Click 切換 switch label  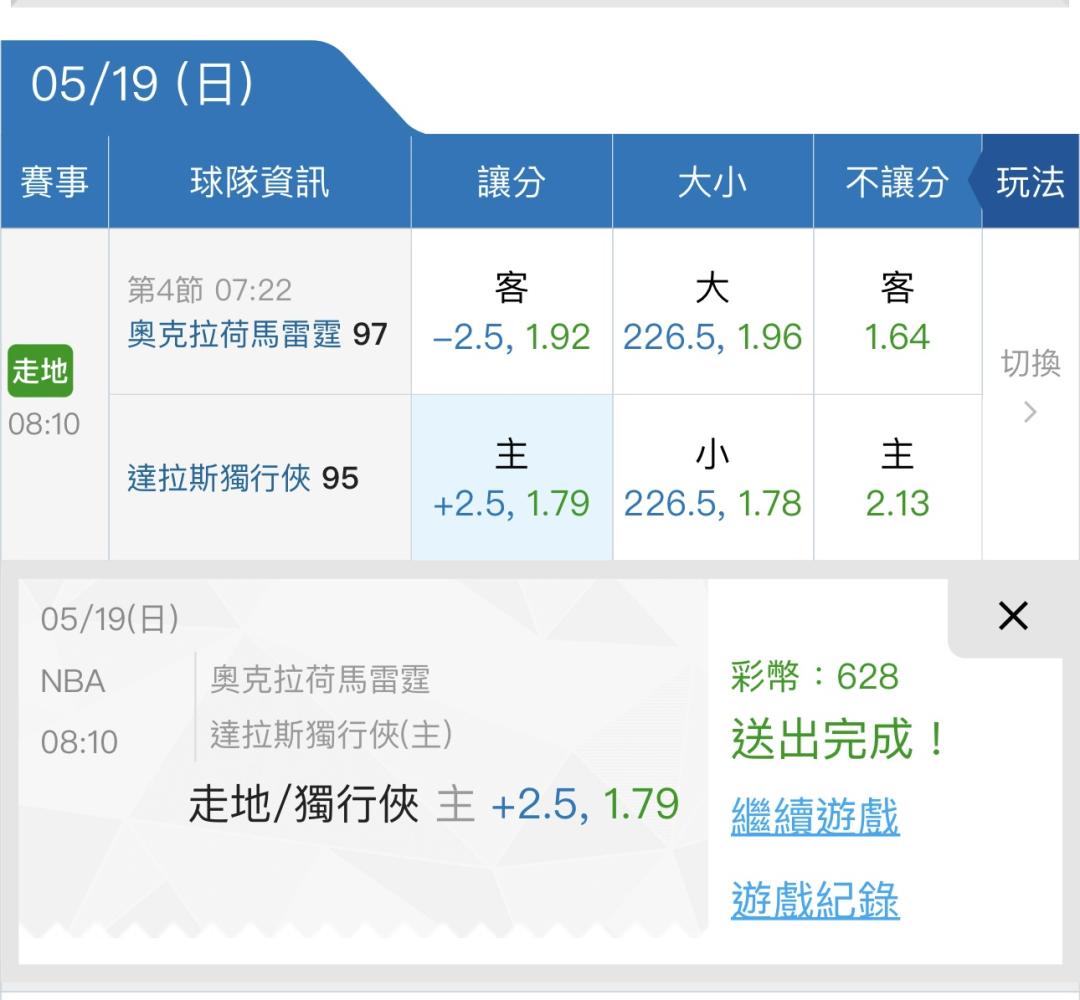tap(1031, 363)
